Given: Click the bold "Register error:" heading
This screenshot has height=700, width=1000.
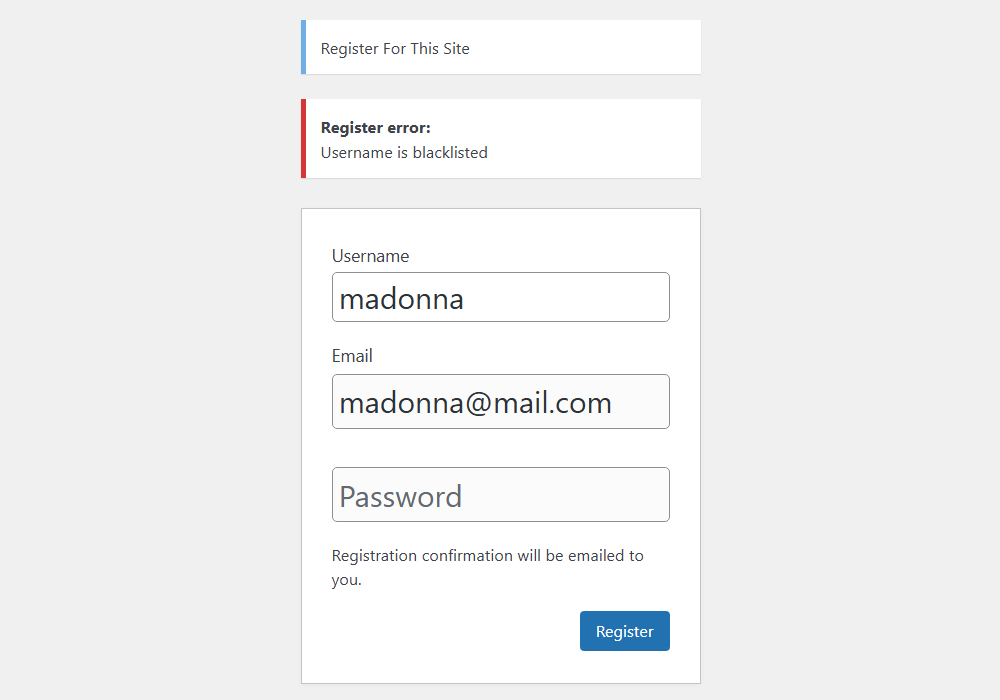Looking at the screenshot, I should 375,128.
